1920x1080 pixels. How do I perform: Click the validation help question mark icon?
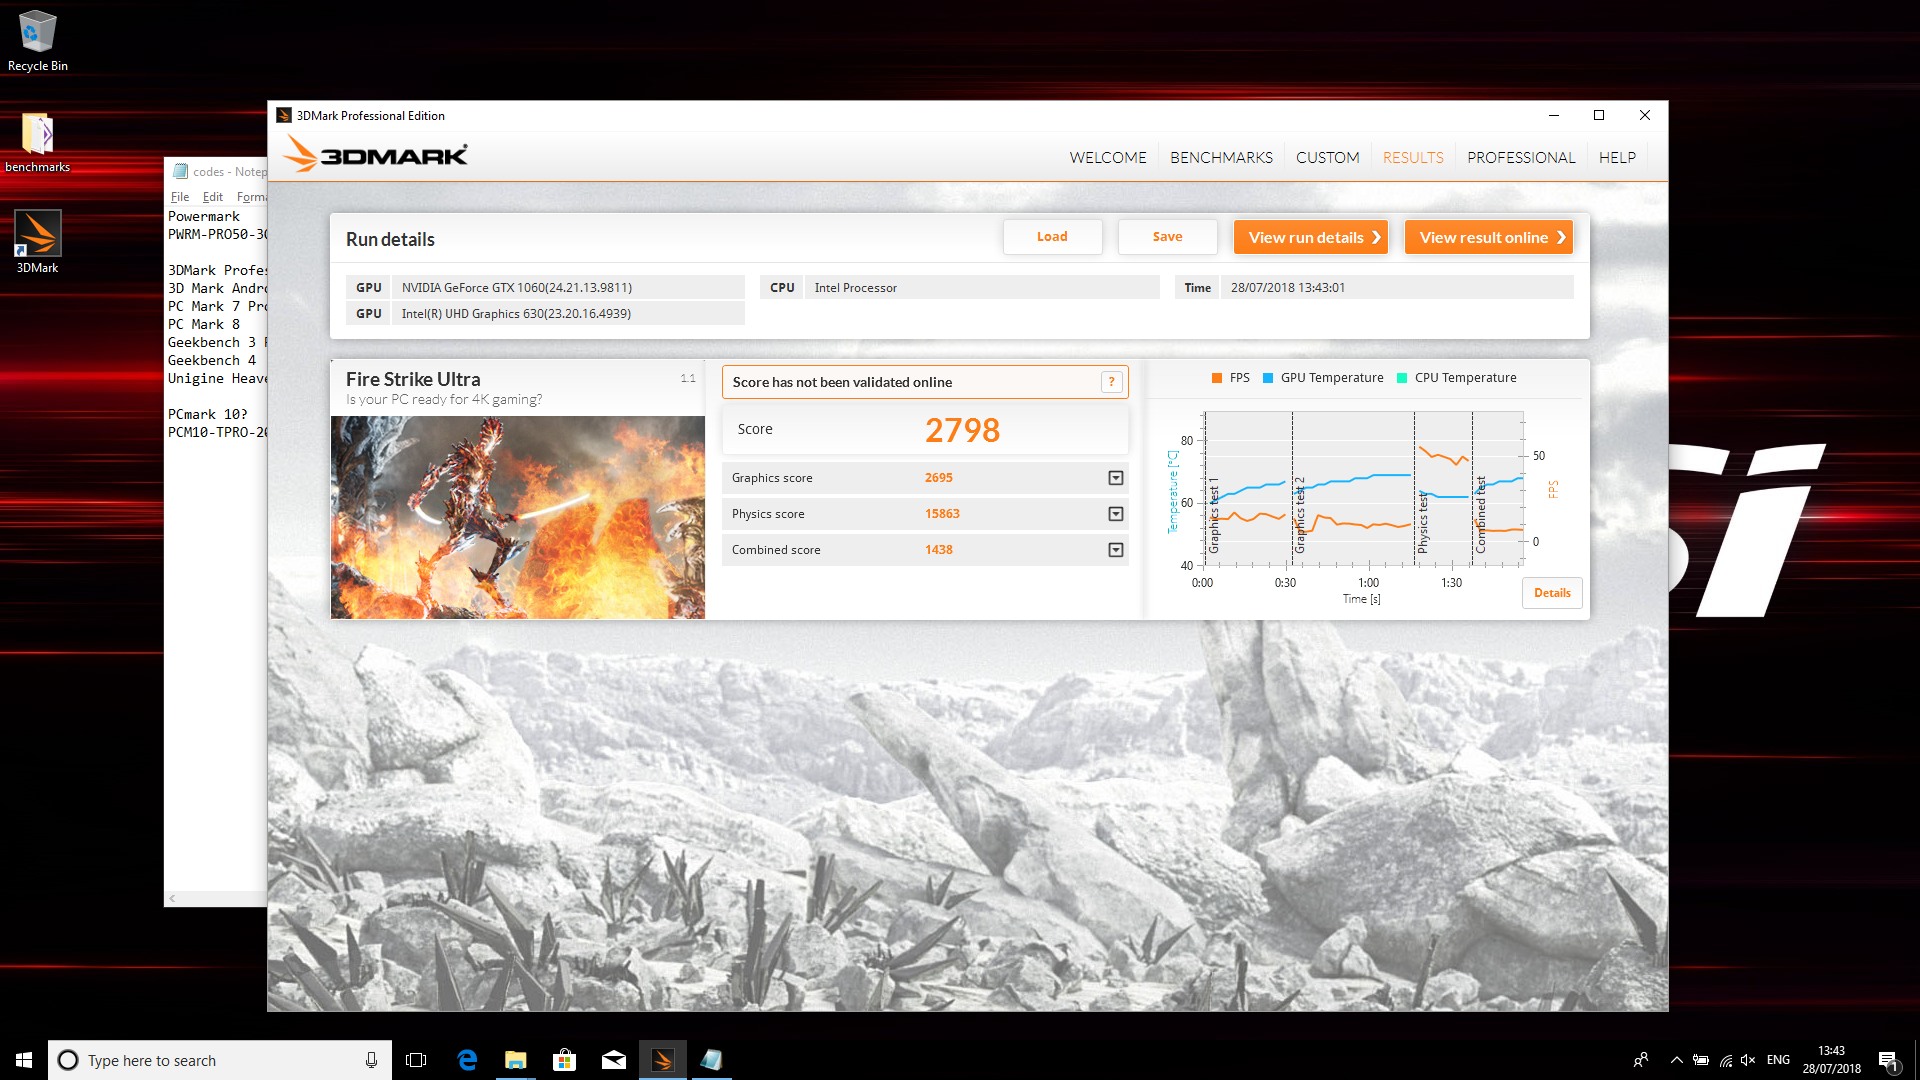point(1111,382)
